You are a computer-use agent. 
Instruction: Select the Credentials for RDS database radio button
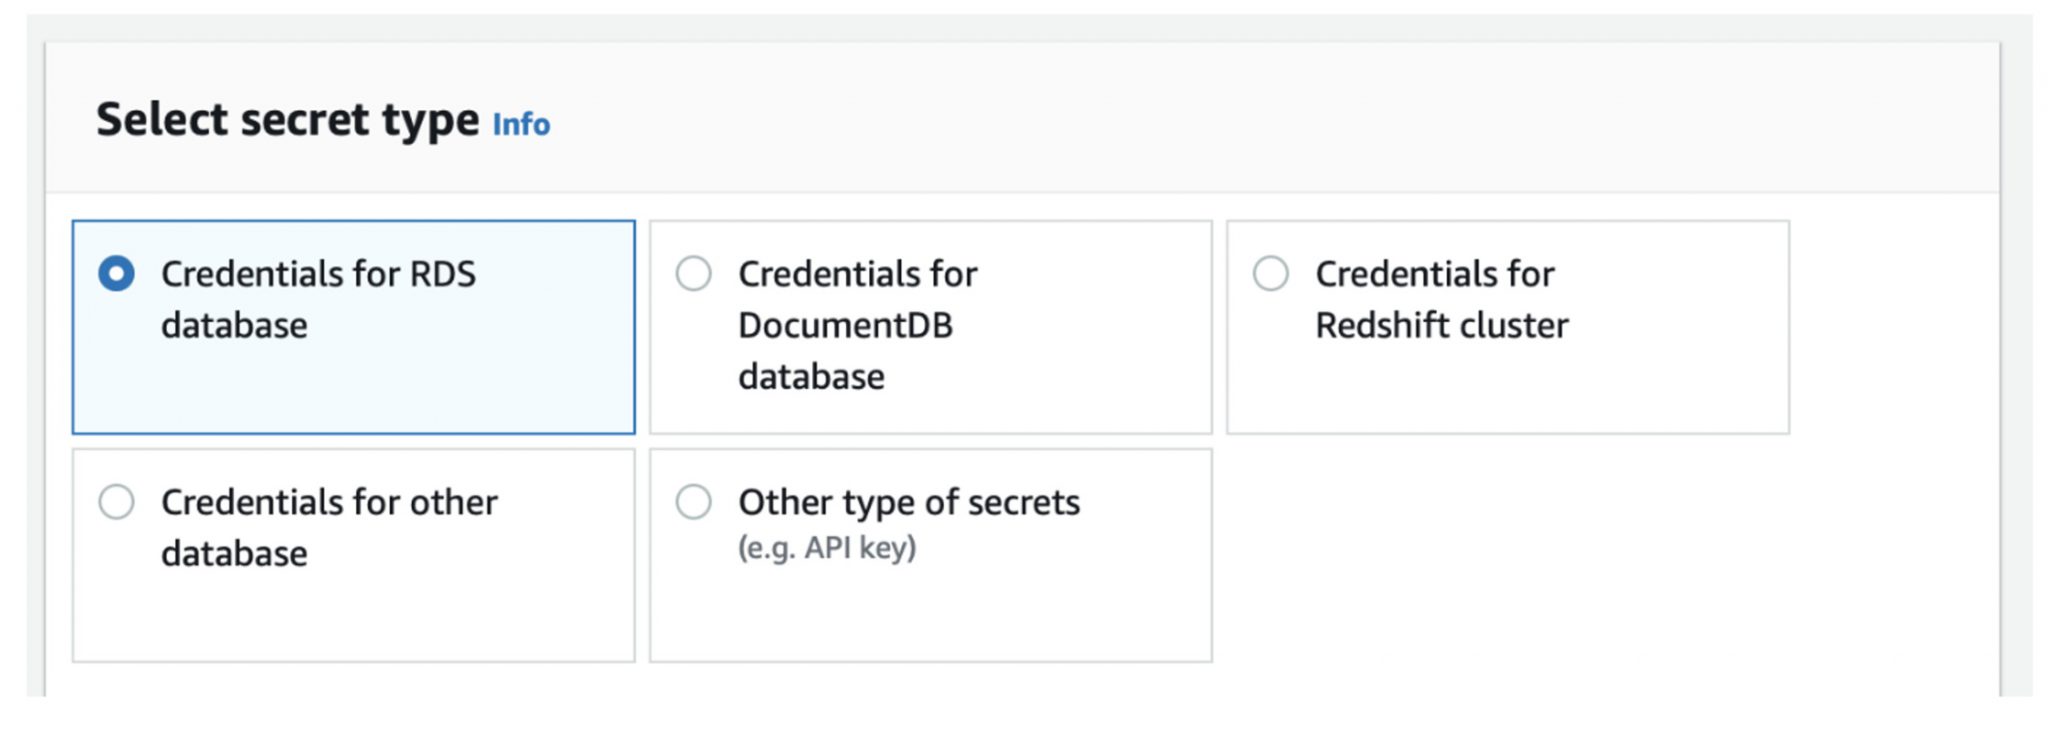[117, 271]
